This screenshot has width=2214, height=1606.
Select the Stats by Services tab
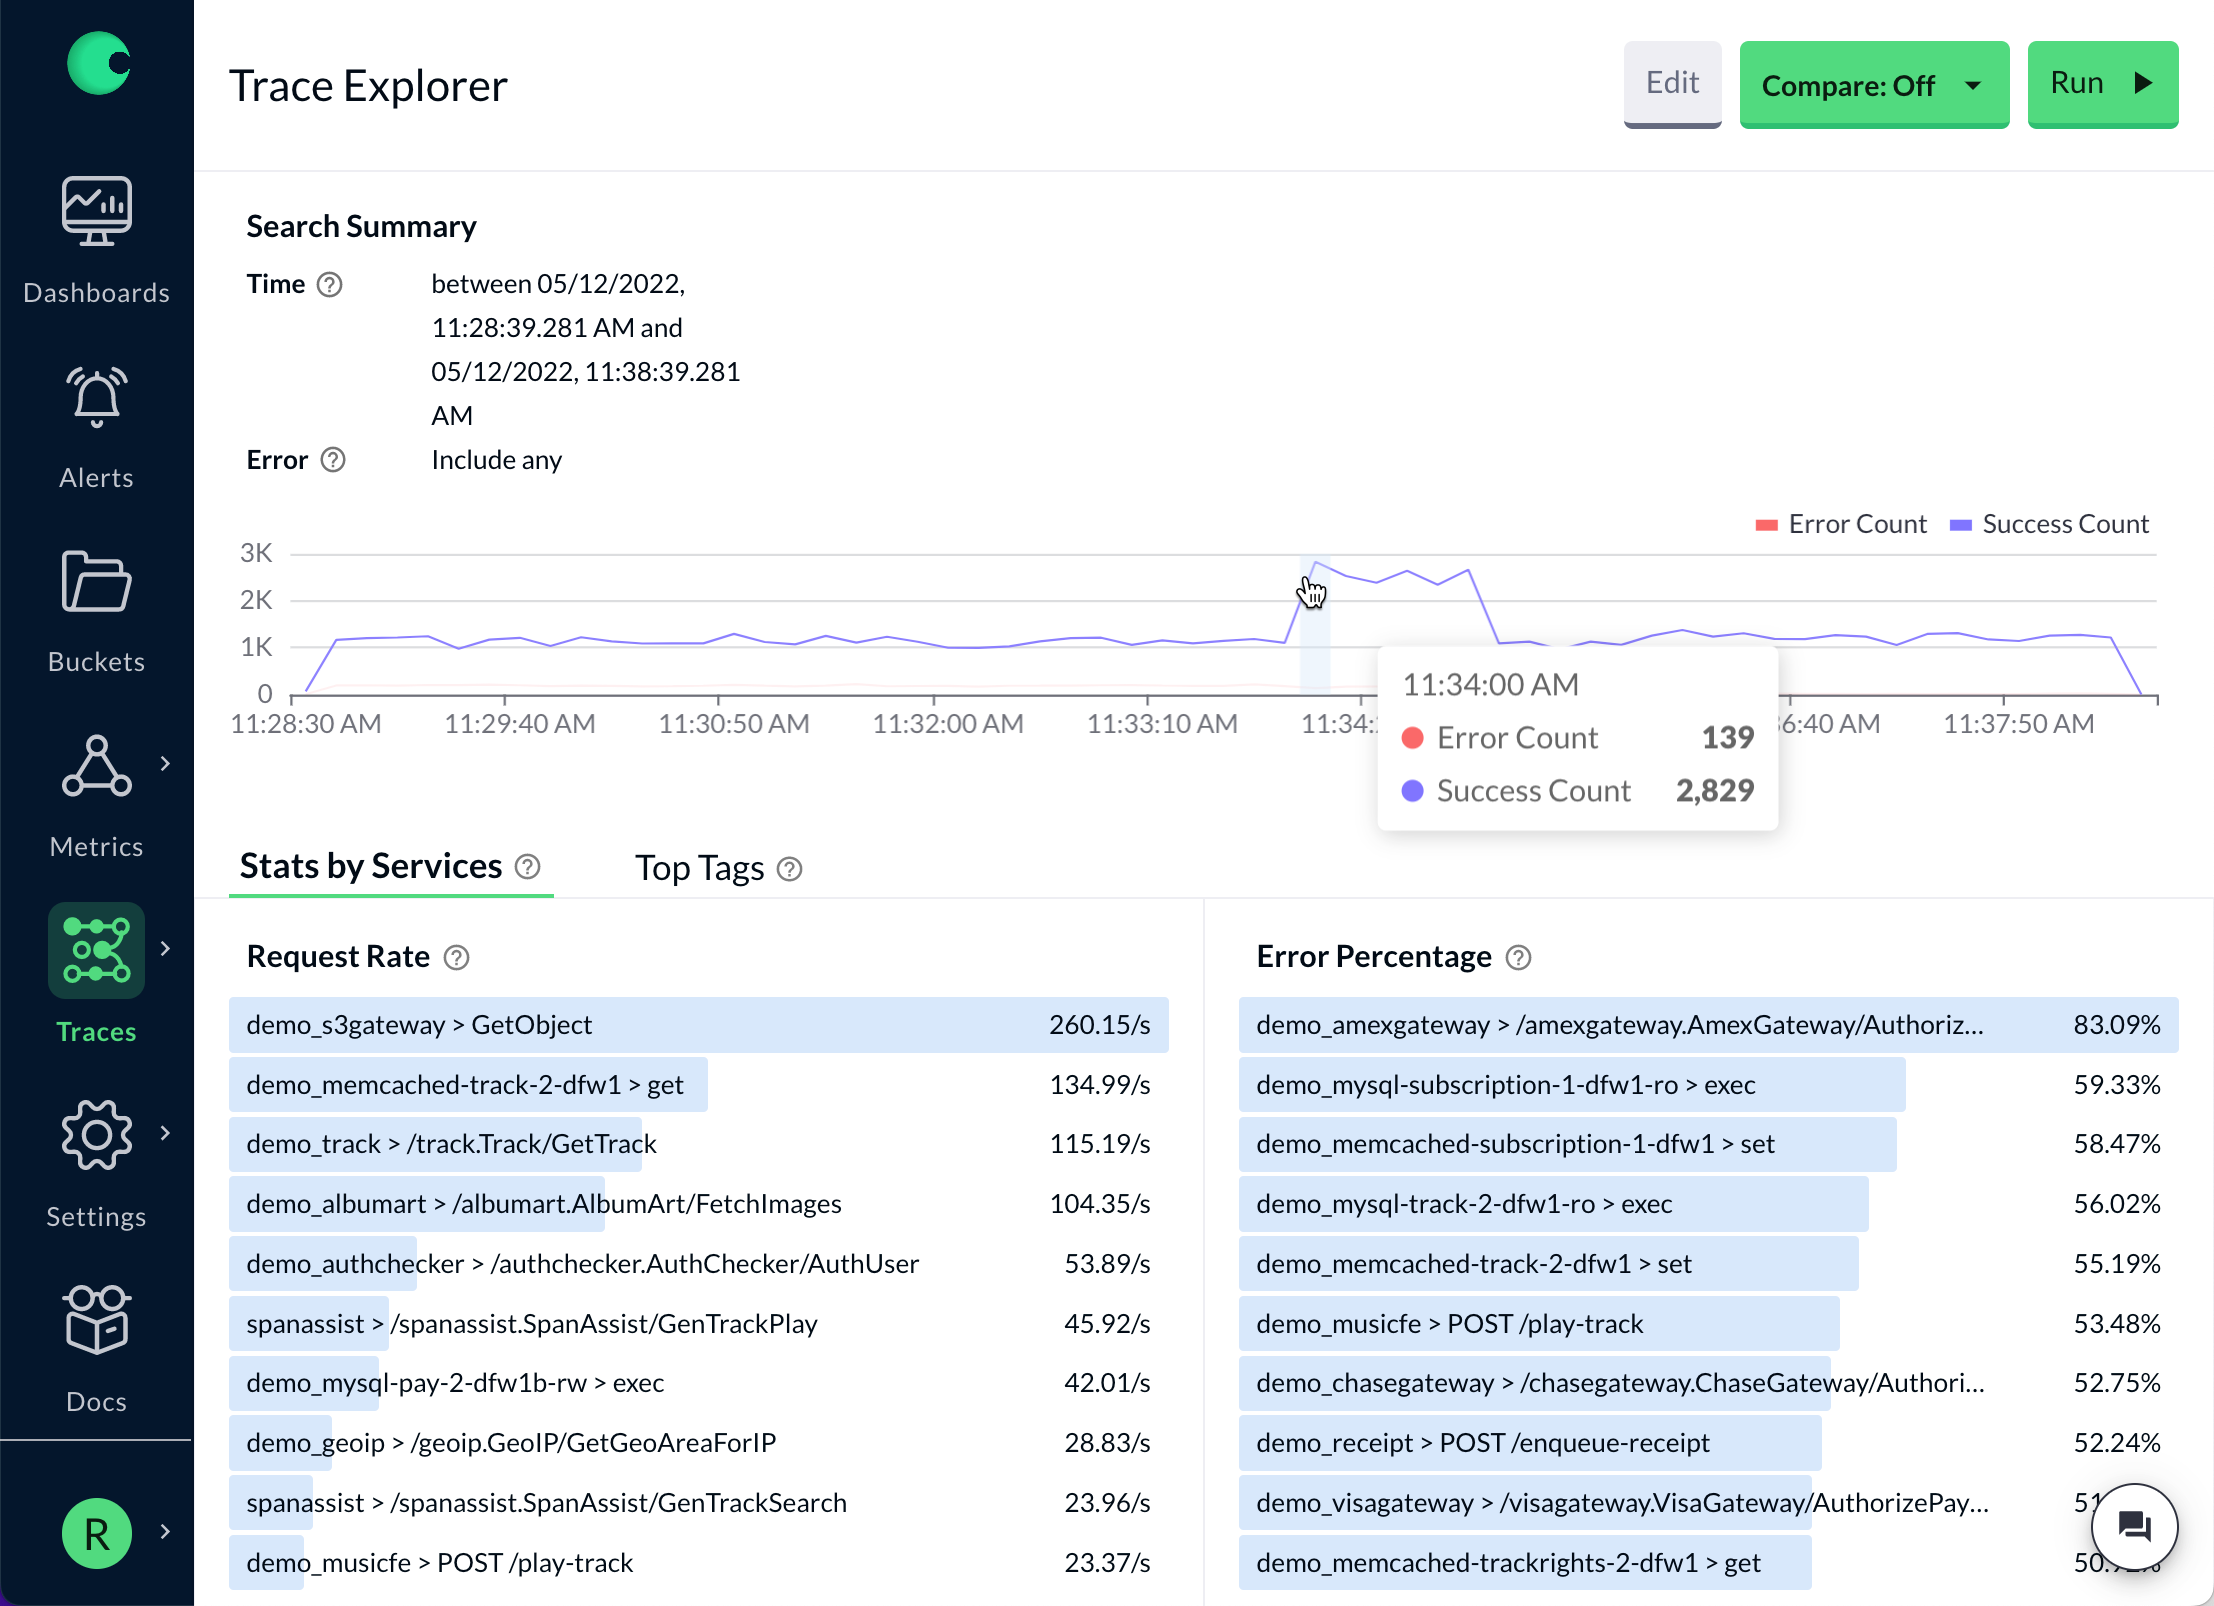point(371,866)
